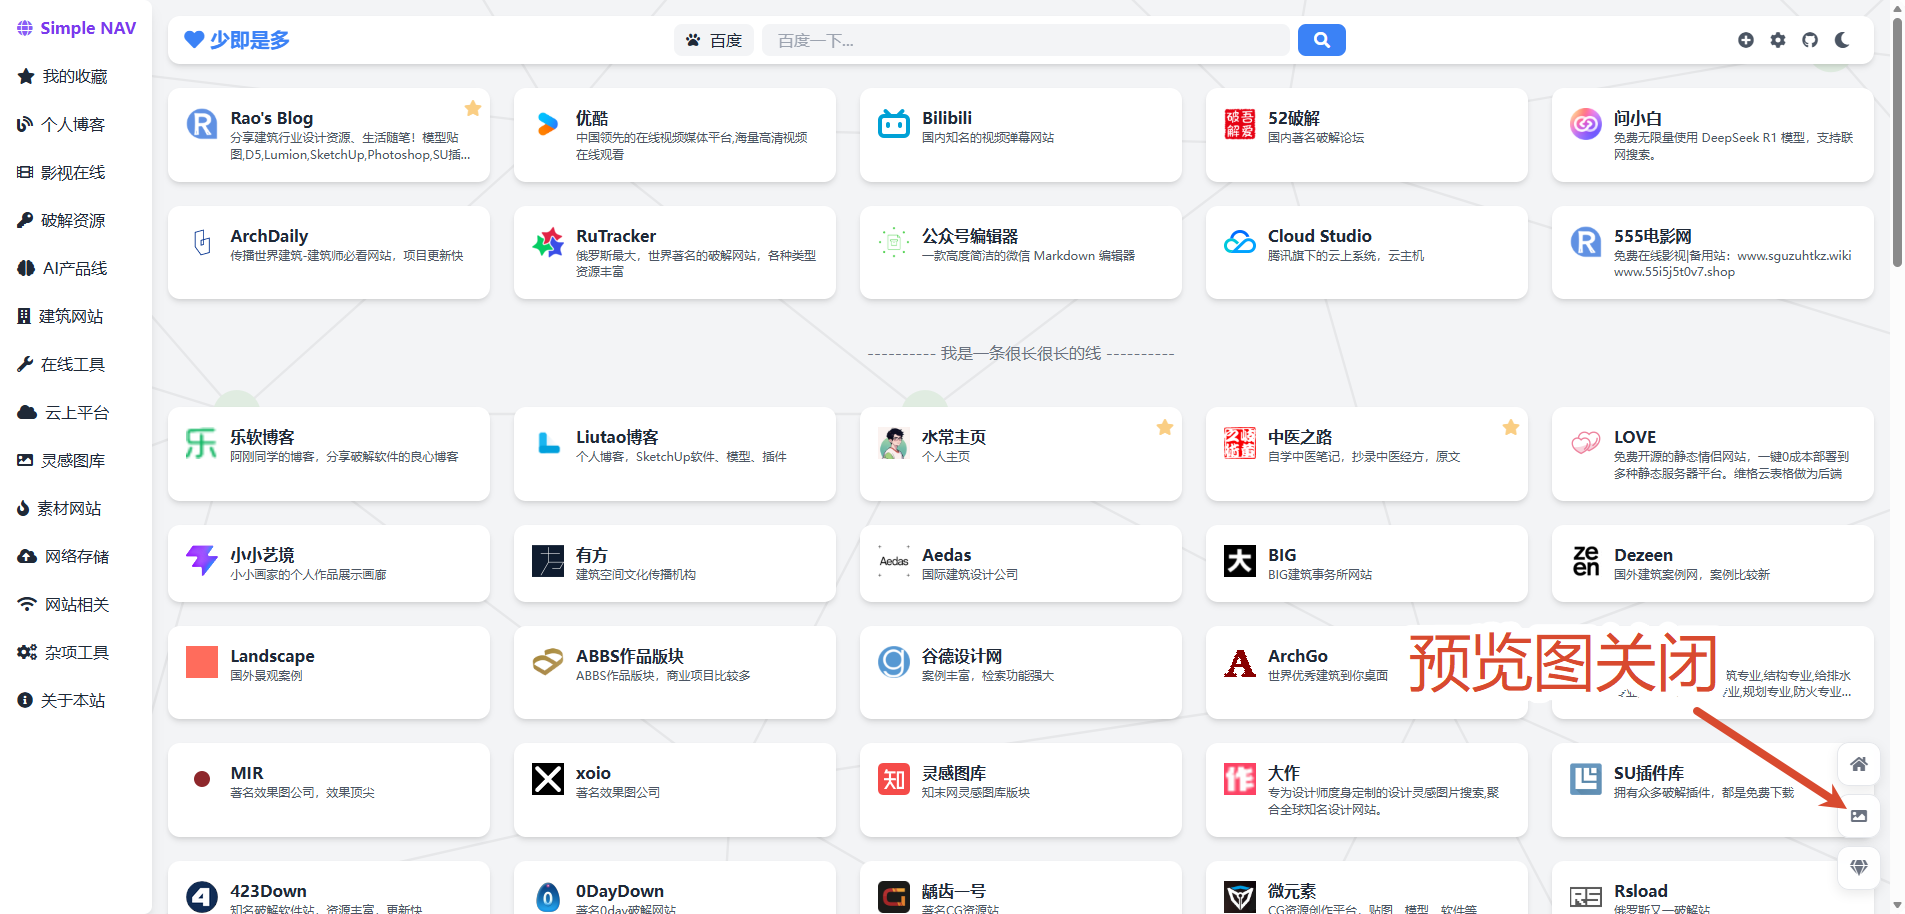1905x914 pixels.
Task: Focus the 百度一下 search input field
Action: [x=1025, y=40]
